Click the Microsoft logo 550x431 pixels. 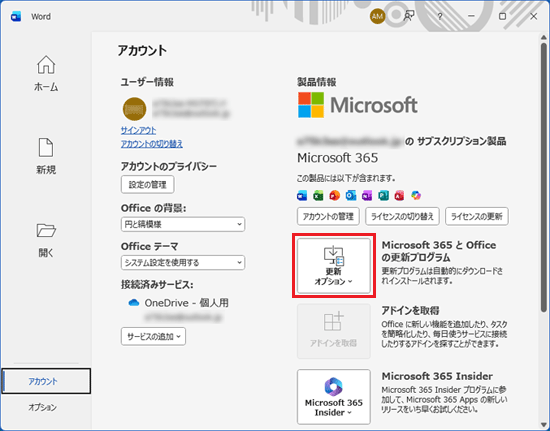click(358, 105)
